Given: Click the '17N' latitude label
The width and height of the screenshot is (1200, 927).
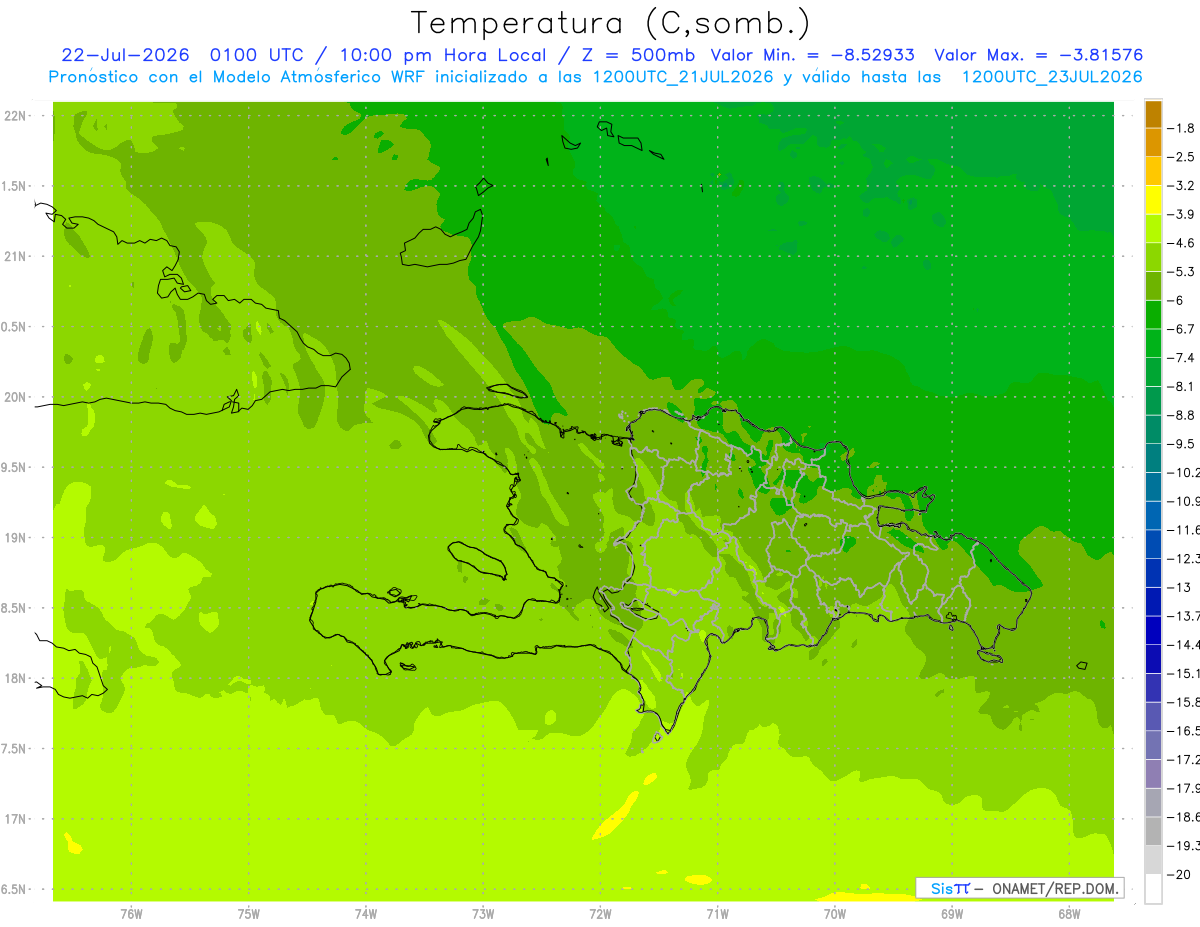Looking at the screenshot, I should pos(16,819).
